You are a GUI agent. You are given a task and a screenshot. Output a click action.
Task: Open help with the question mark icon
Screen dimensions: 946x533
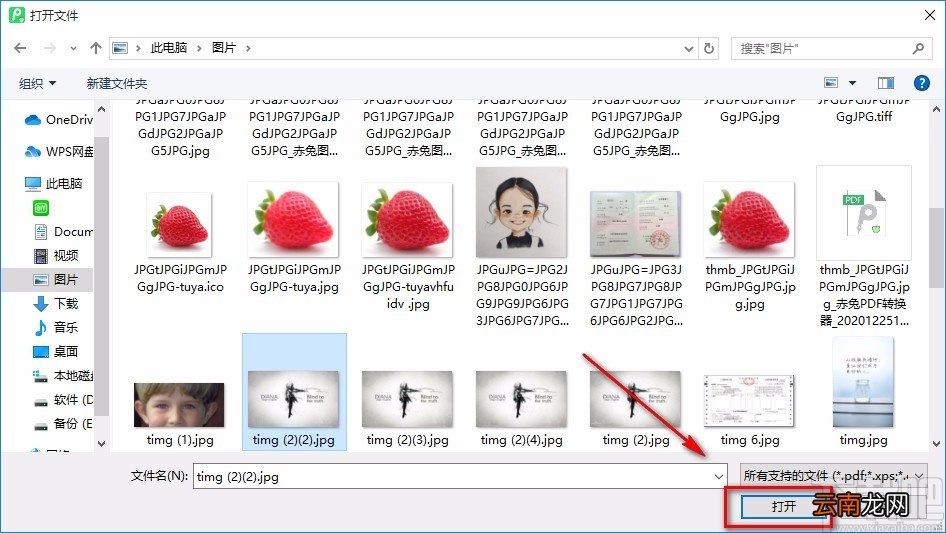click(921, 83)
